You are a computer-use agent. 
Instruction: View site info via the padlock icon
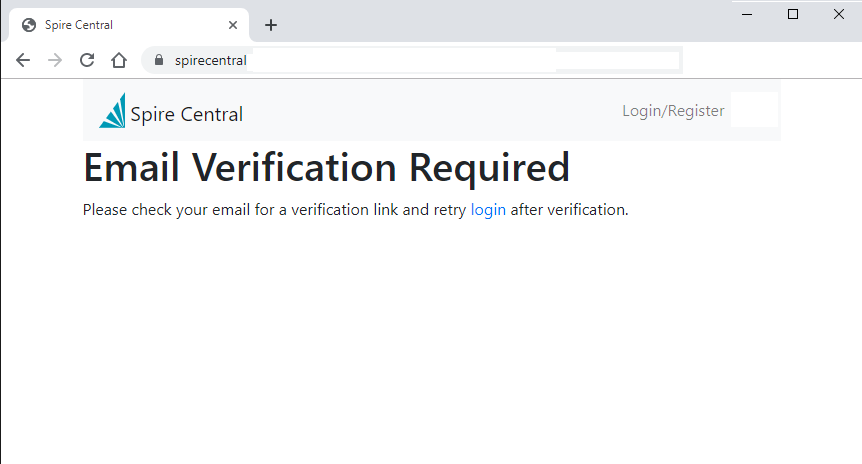coord(158,60)
